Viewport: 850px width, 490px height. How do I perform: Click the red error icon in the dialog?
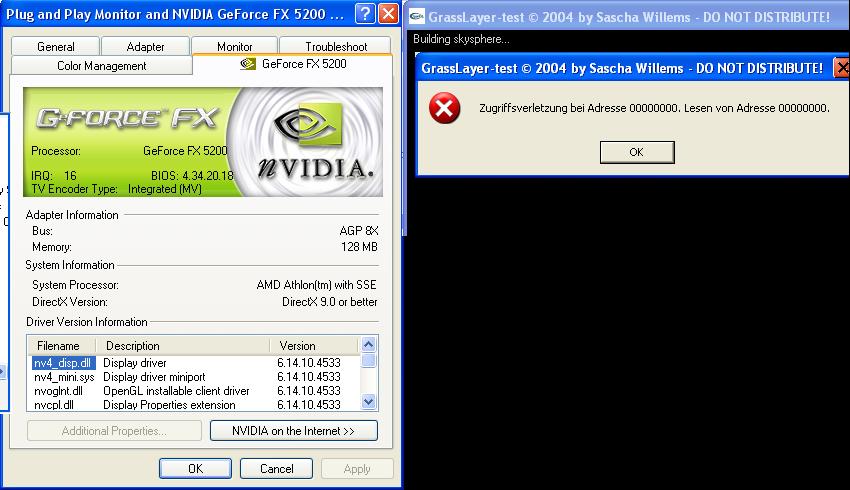(444, 108)
